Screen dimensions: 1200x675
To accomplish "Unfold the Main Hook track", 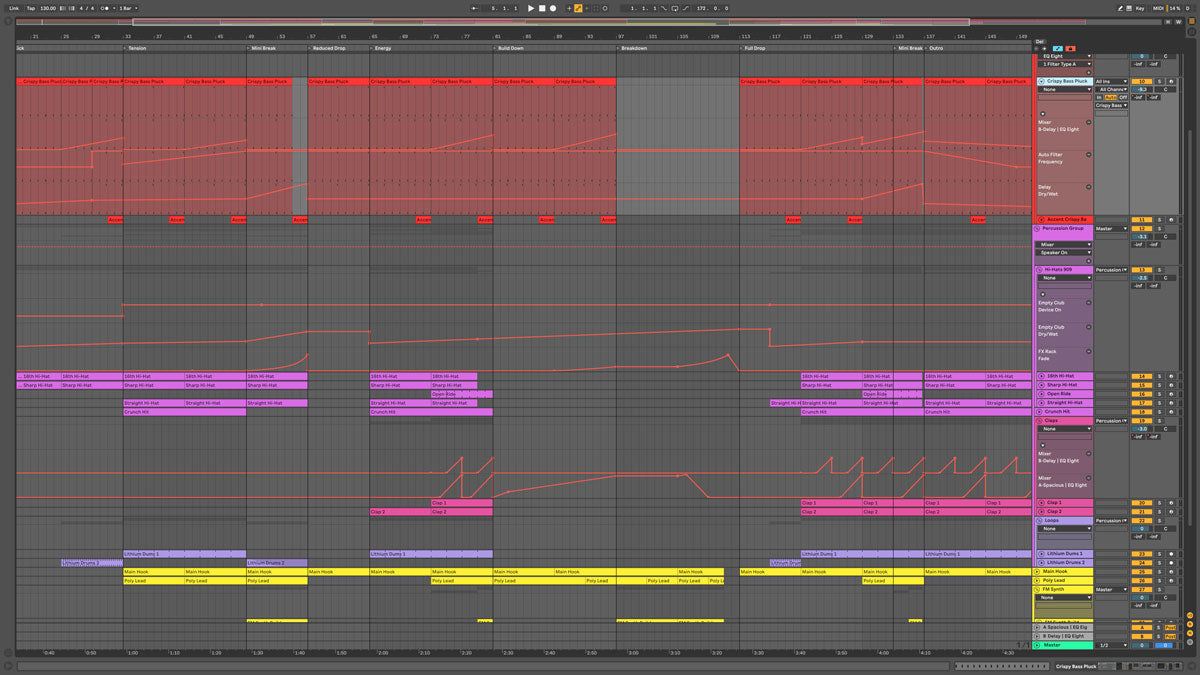I will click(1037, 572).
